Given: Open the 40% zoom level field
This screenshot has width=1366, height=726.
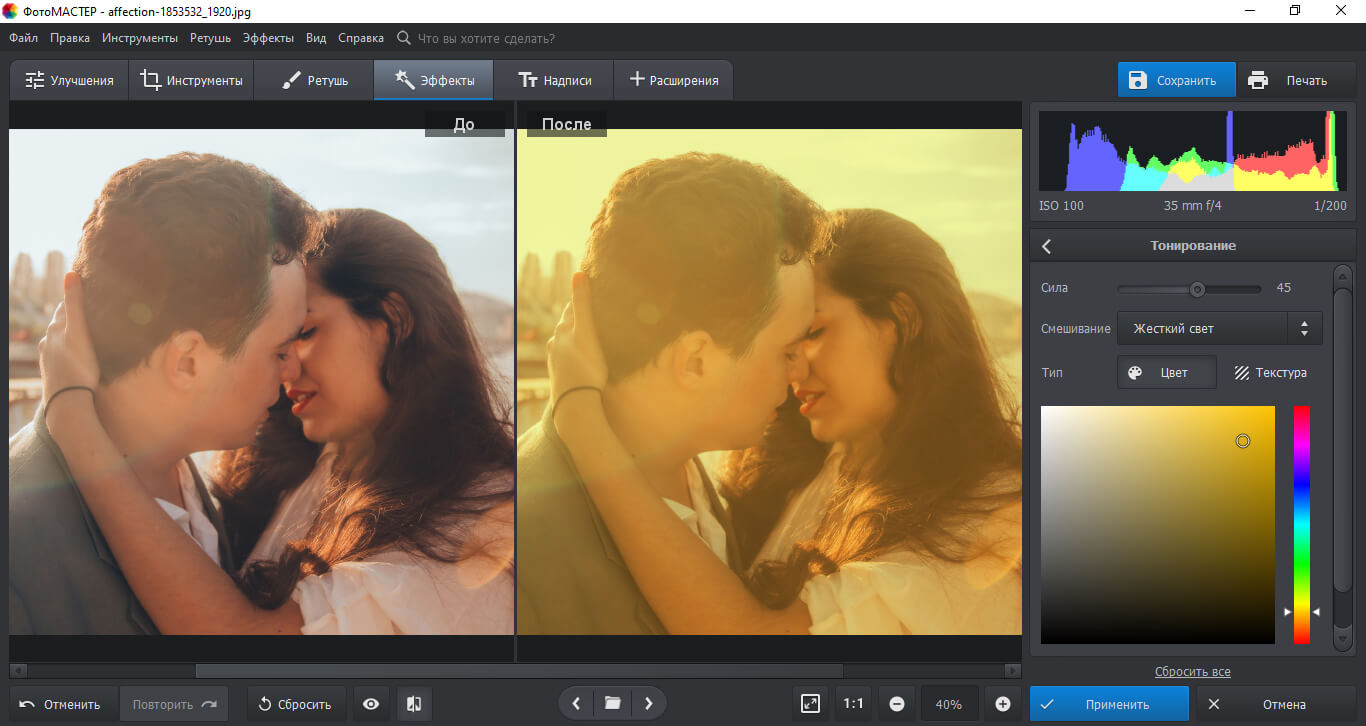Looking at the screenshot, I should point(948,704).
